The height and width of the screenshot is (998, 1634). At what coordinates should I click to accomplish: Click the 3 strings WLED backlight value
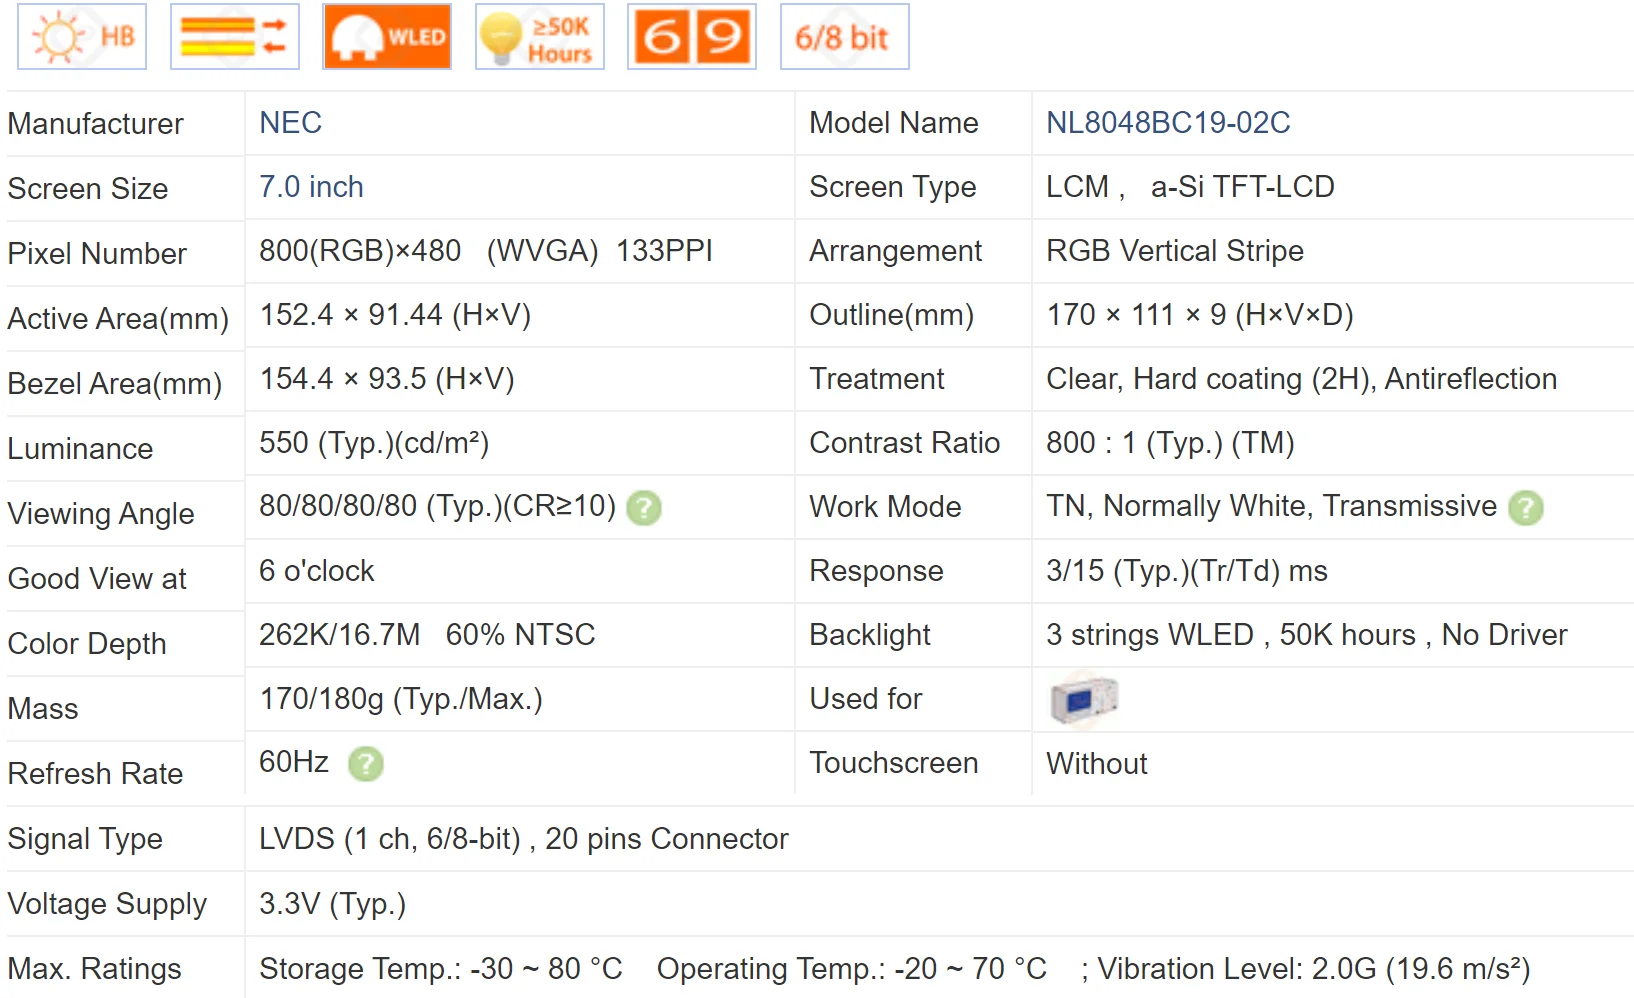1307,635
